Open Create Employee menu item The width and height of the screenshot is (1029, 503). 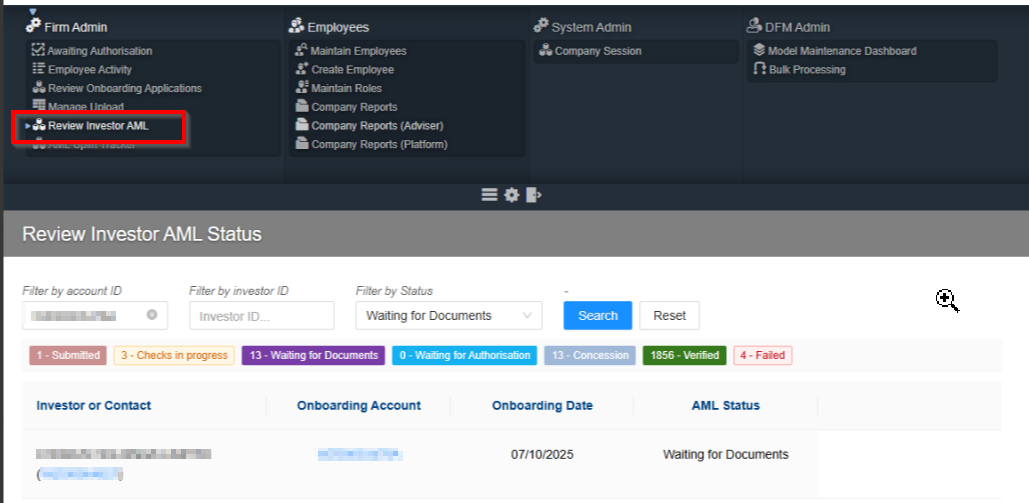tap(352, 69)
